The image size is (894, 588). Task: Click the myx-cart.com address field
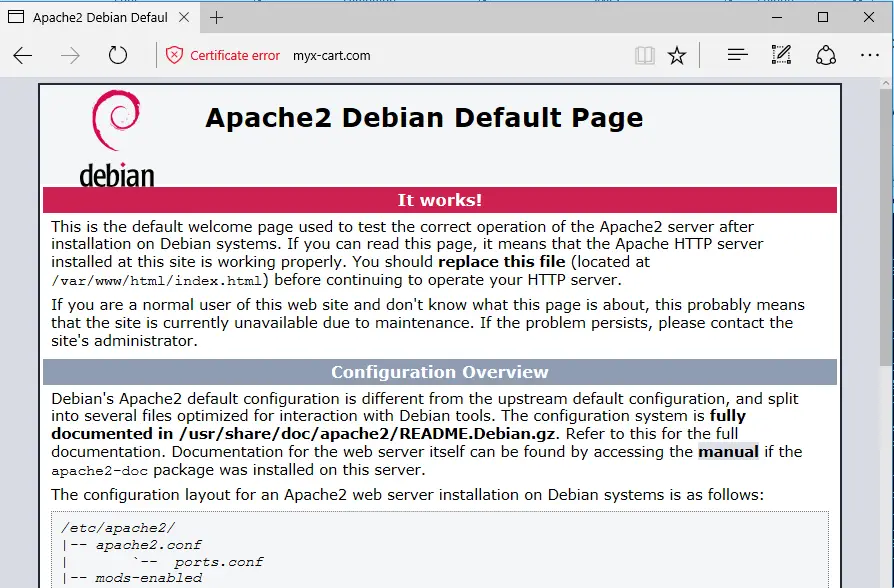(331, 56)
